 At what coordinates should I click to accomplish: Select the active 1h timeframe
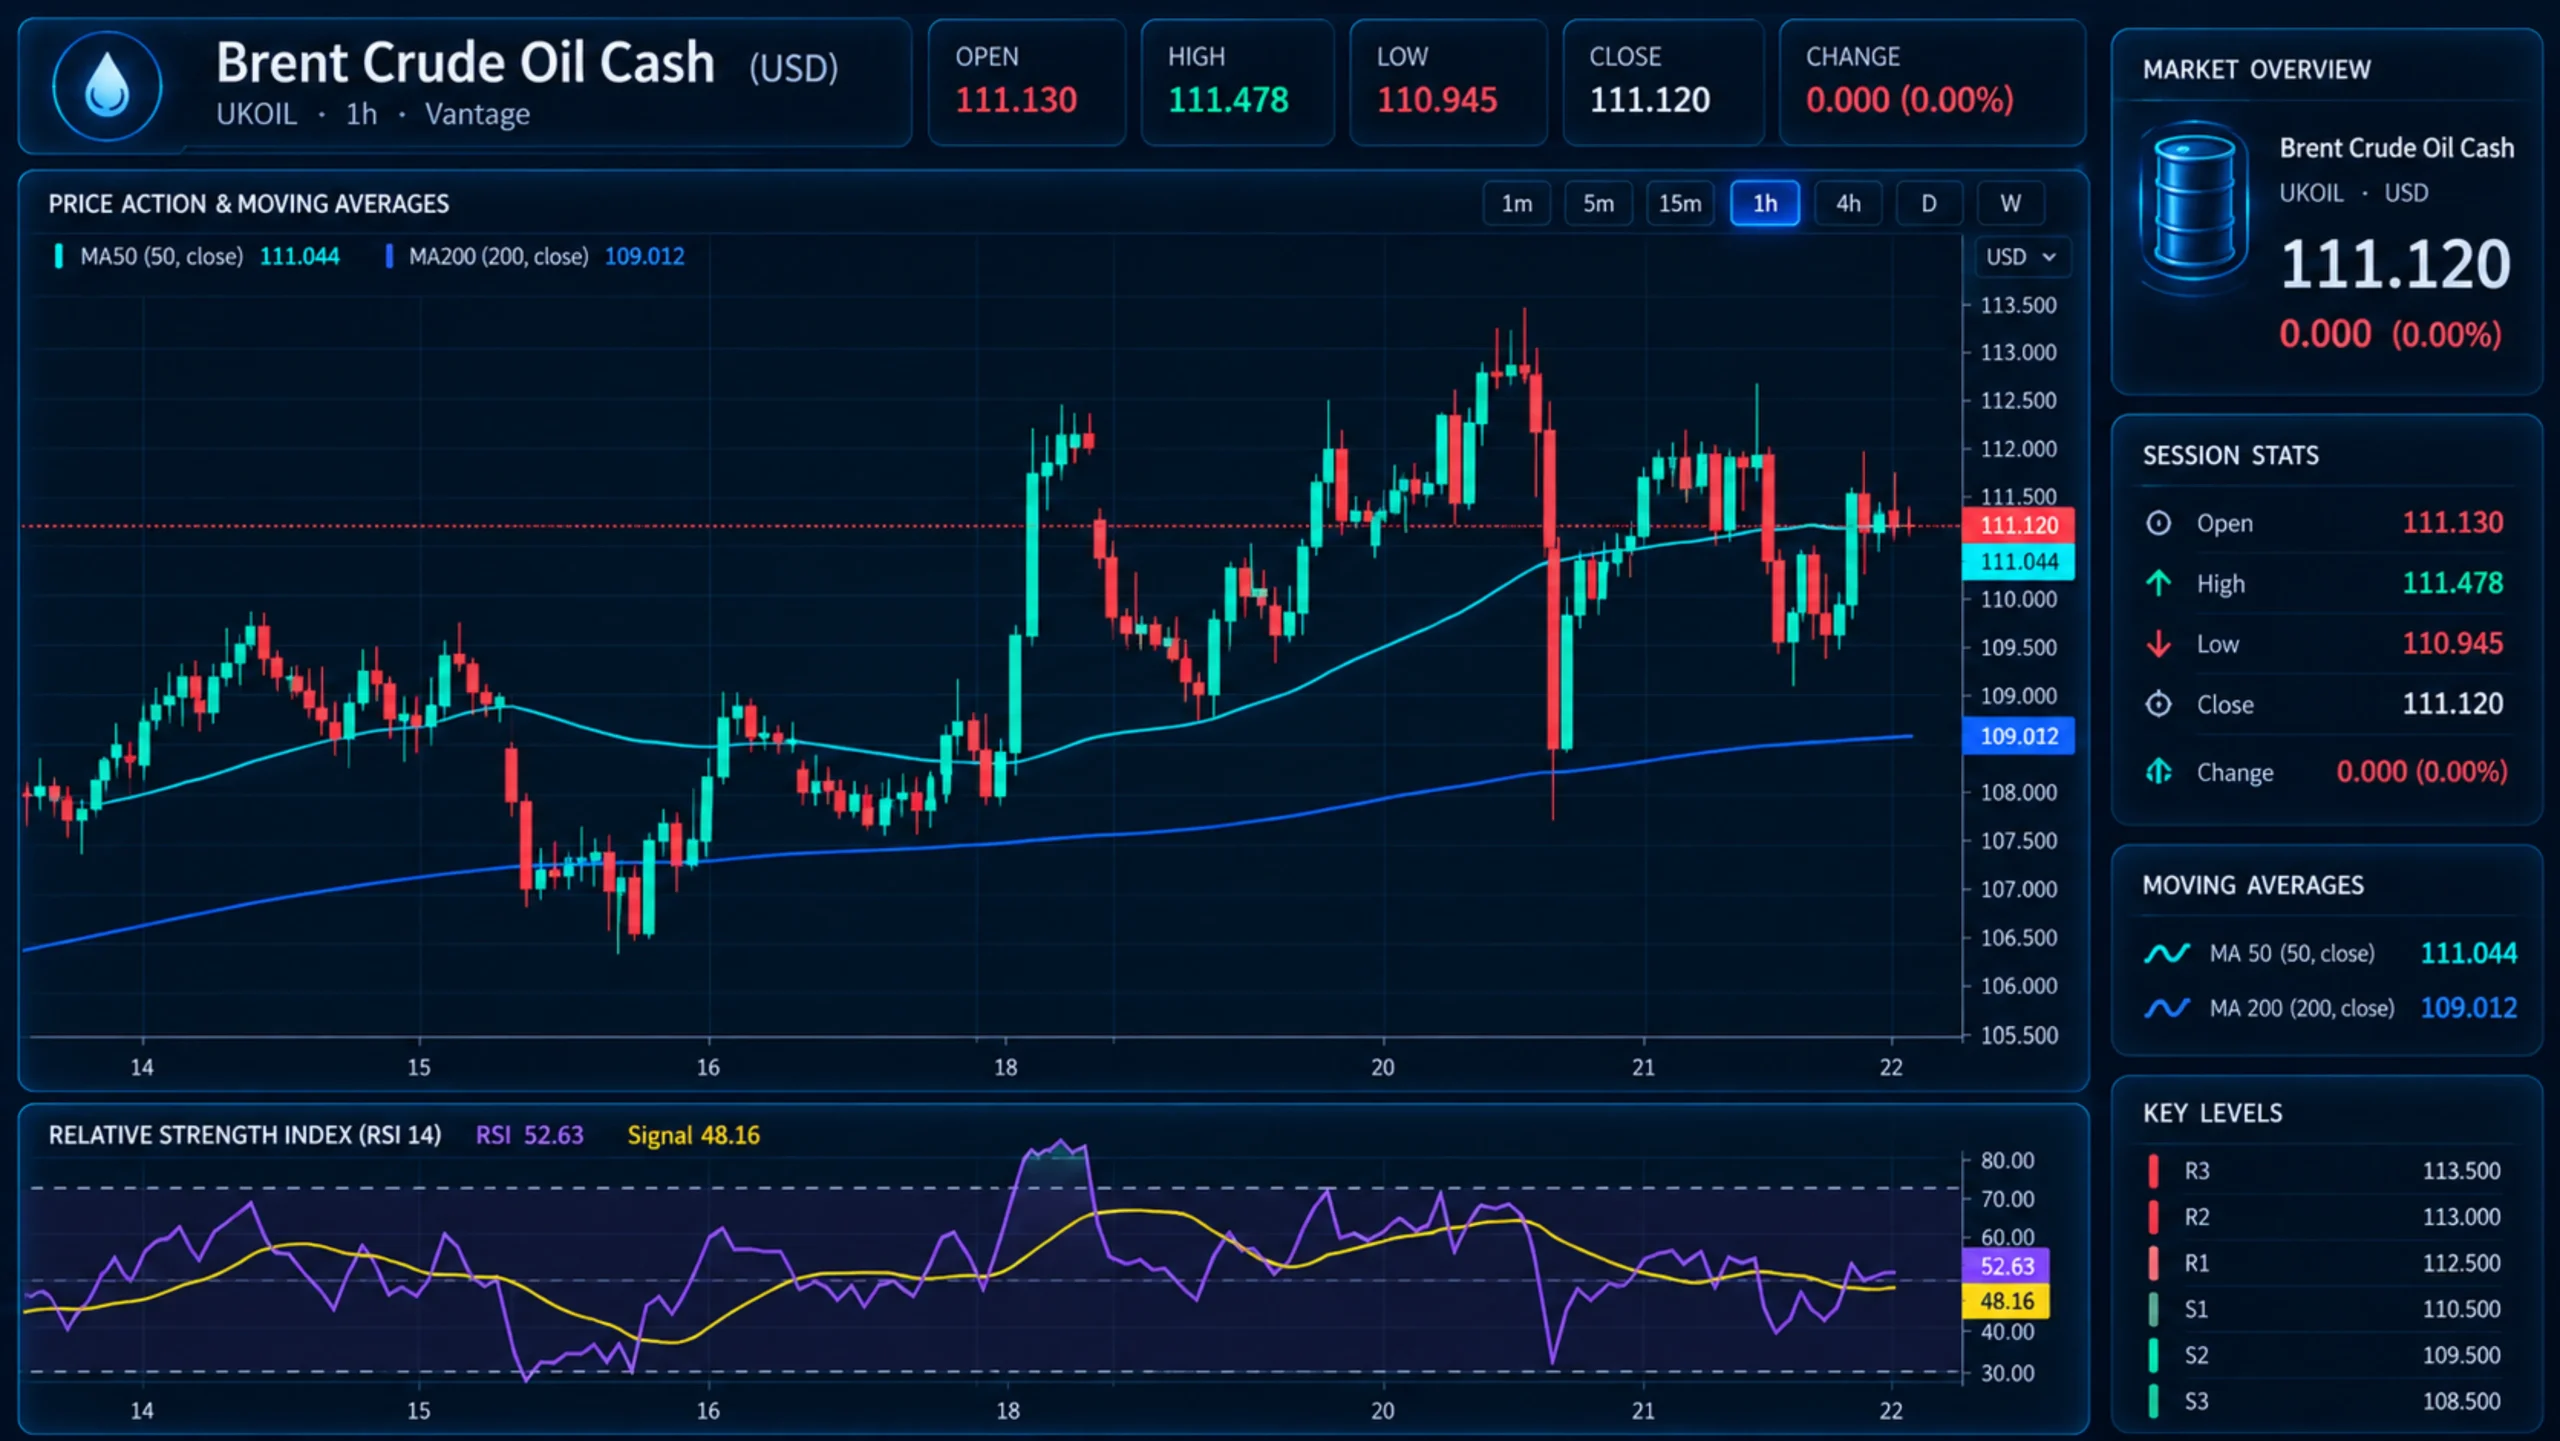1765,204
